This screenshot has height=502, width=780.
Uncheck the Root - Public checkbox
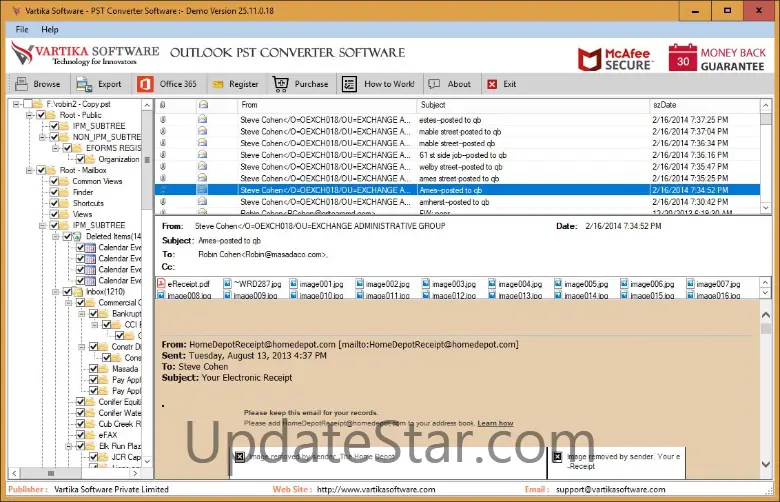(x=41, y=115)
